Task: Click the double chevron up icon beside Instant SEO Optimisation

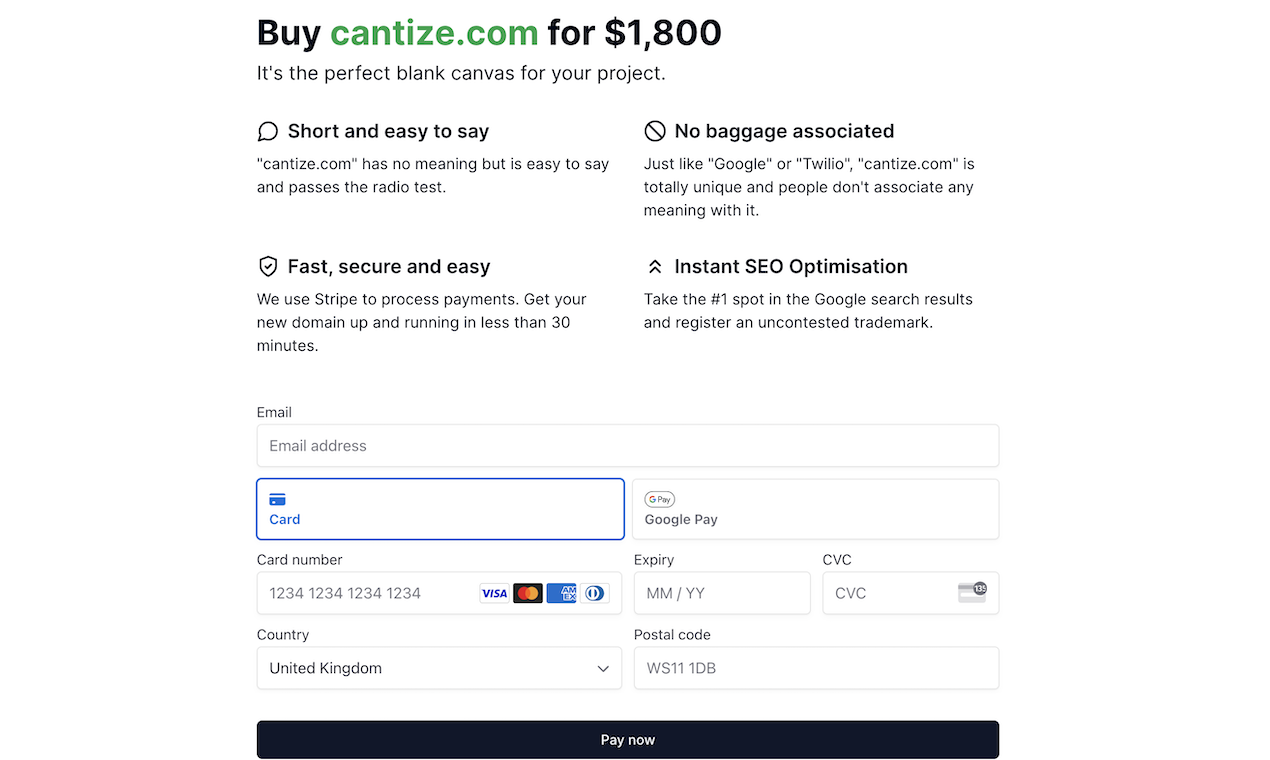Action: [655, 267]
